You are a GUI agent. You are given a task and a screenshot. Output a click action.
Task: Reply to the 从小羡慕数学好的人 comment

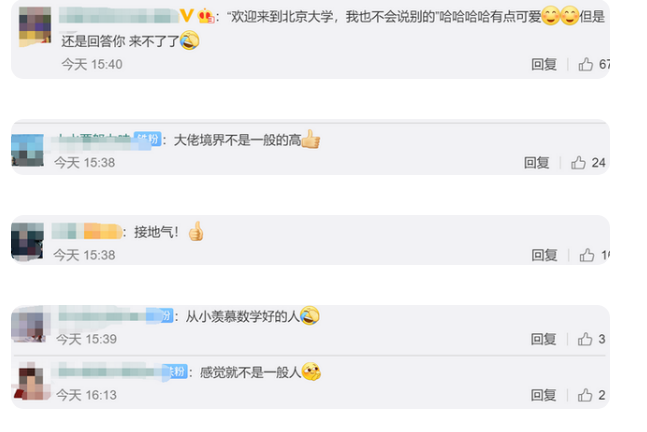pyautogui.click(x=543, y=339)
